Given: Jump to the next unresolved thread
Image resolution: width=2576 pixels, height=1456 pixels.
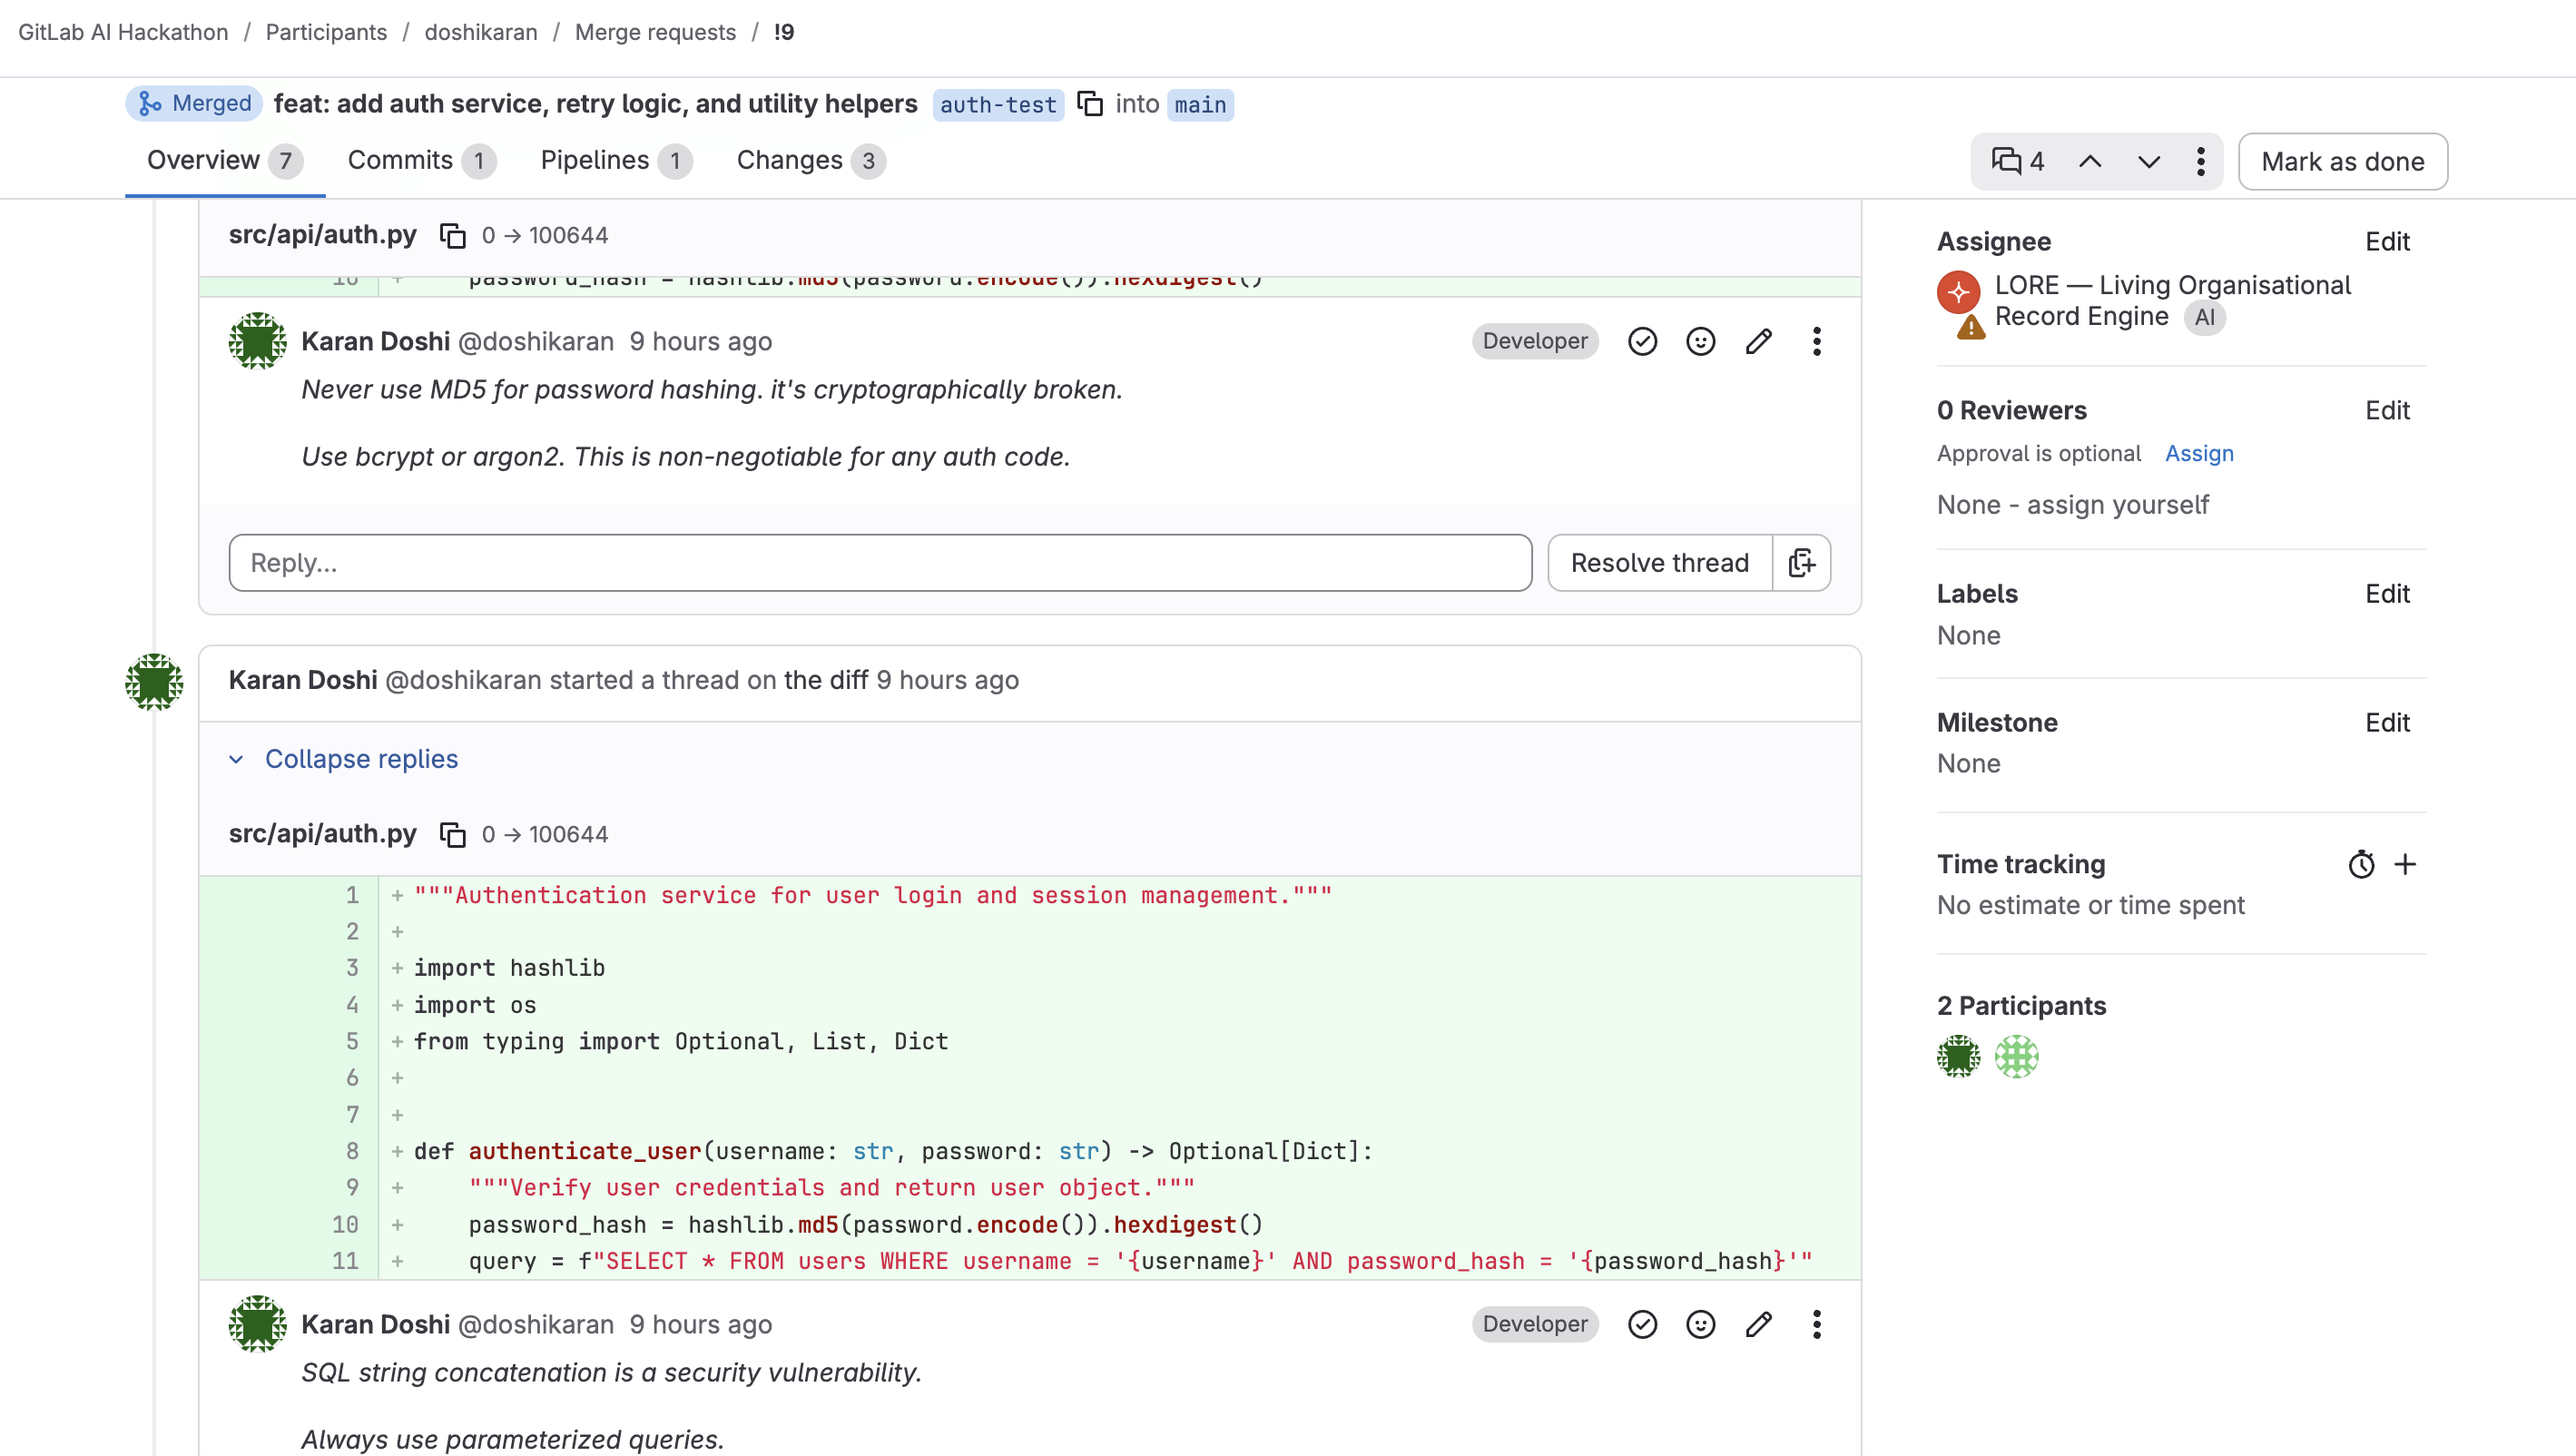Looking at the screenshot, I should click(x=2149, y=162).
